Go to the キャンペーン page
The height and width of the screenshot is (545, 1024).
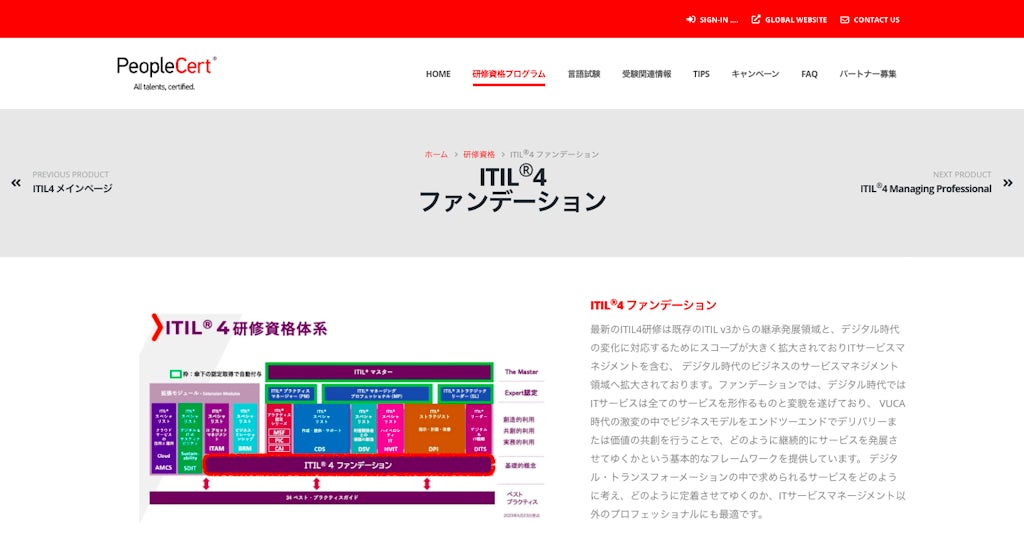(x=755, y=74)
